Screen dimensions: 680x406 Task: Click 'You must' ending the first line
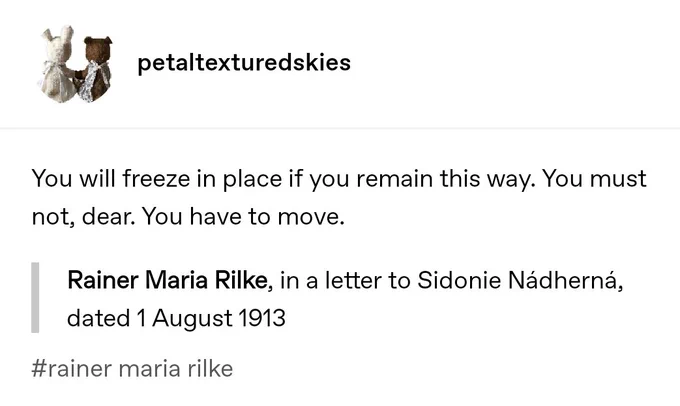[x=595, y=179]
